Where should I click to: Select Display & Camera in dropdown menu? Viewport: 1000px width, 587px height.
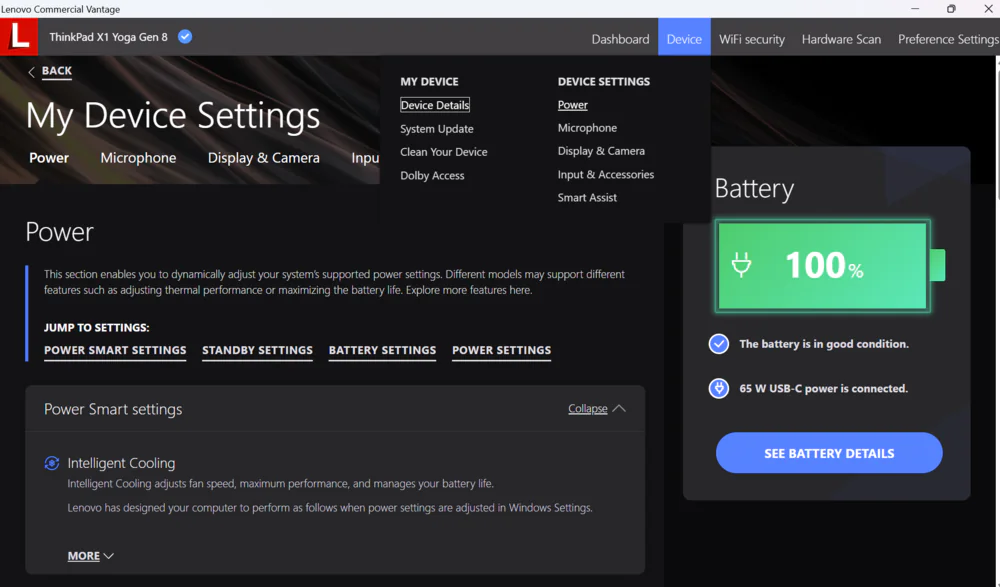point(601,151)
